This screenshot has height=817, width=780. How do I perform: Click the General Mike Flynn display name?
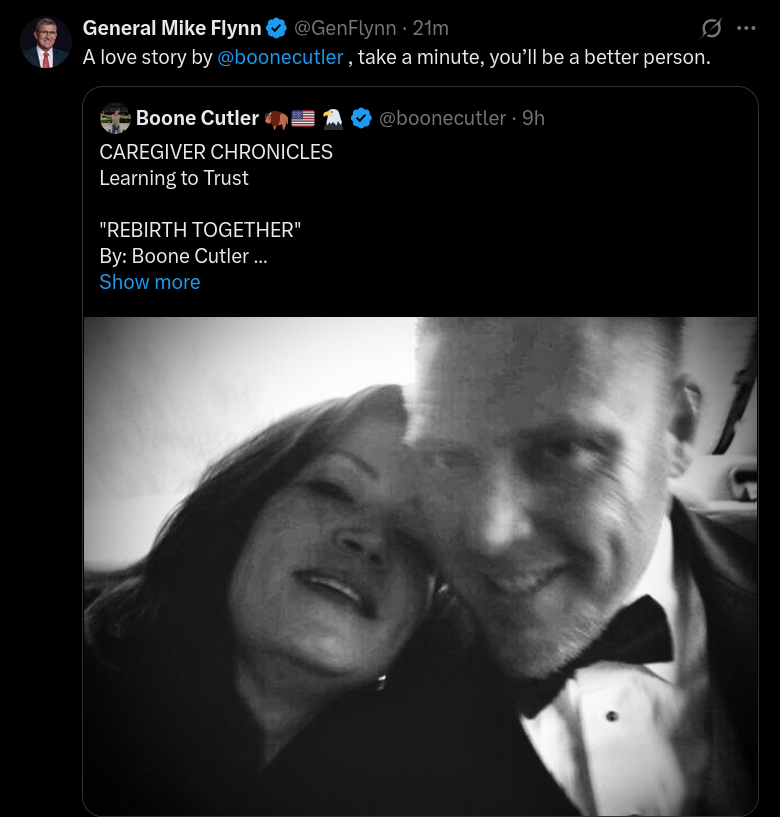coord(171,28)
